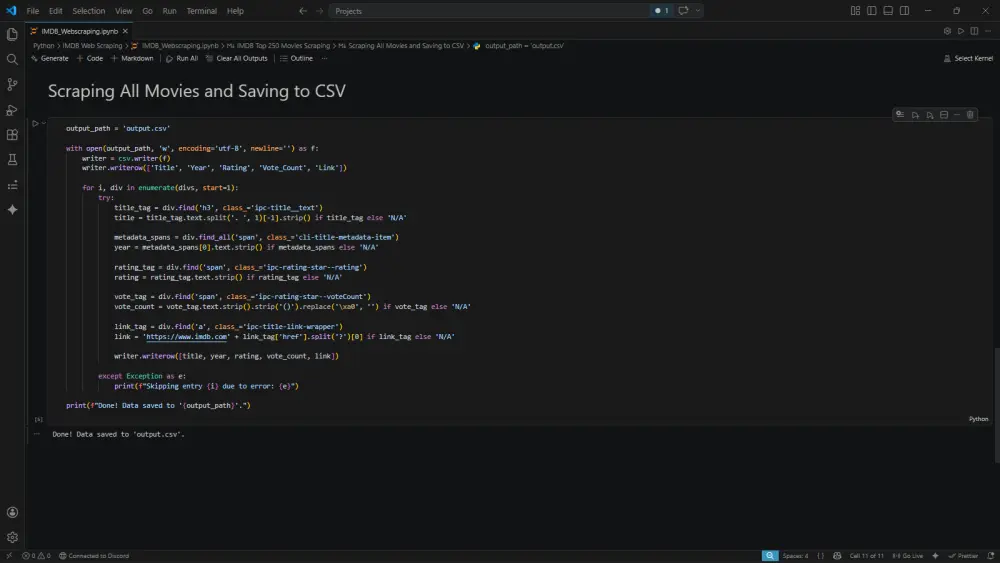Image resolution: width=1000 pixels, height=563 pixels.
Task: Click the vertical scrollbar of the notebook
Action: tap(996, 405)
